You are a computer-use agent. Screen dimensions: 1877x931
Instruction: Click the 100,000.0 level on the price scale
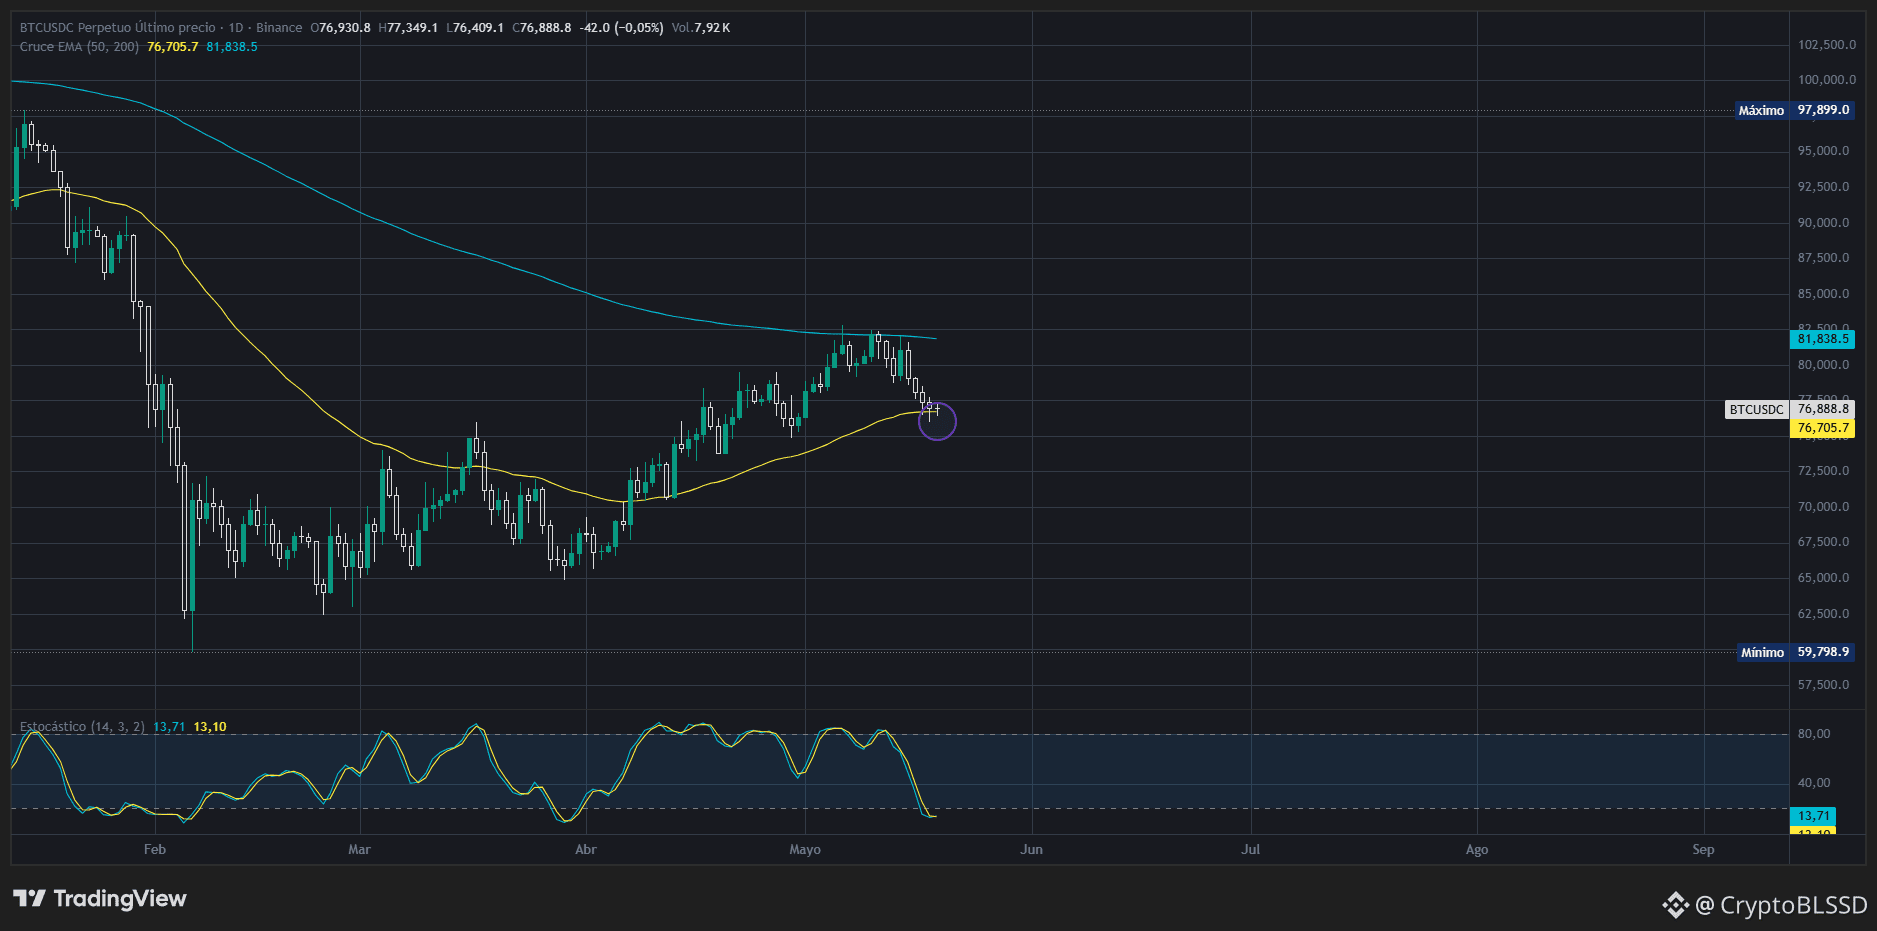tap(1827, 80)
